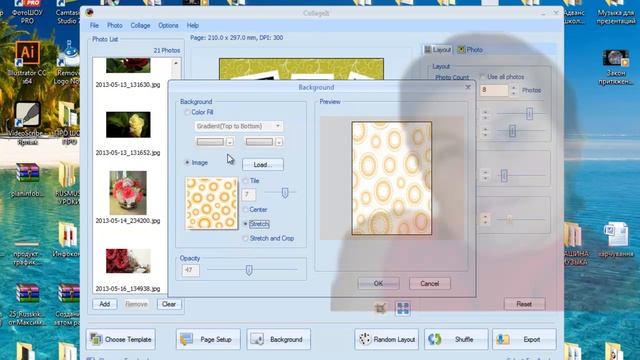Open the ФотоШОУ PRO desktop shortcut

pos(27,12)
